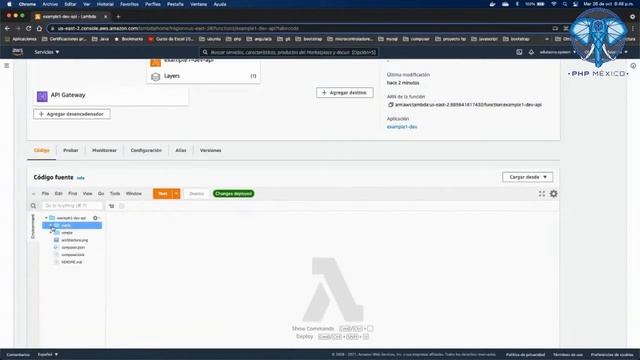Focus the Go to Anything input field

pos(72,206)
